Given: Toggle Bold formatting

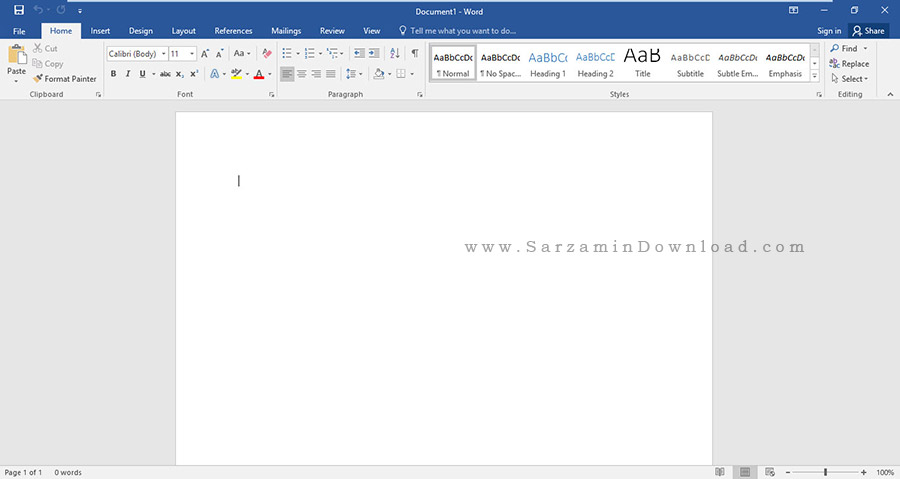Looking at the screenshot, I should [114, 74].
